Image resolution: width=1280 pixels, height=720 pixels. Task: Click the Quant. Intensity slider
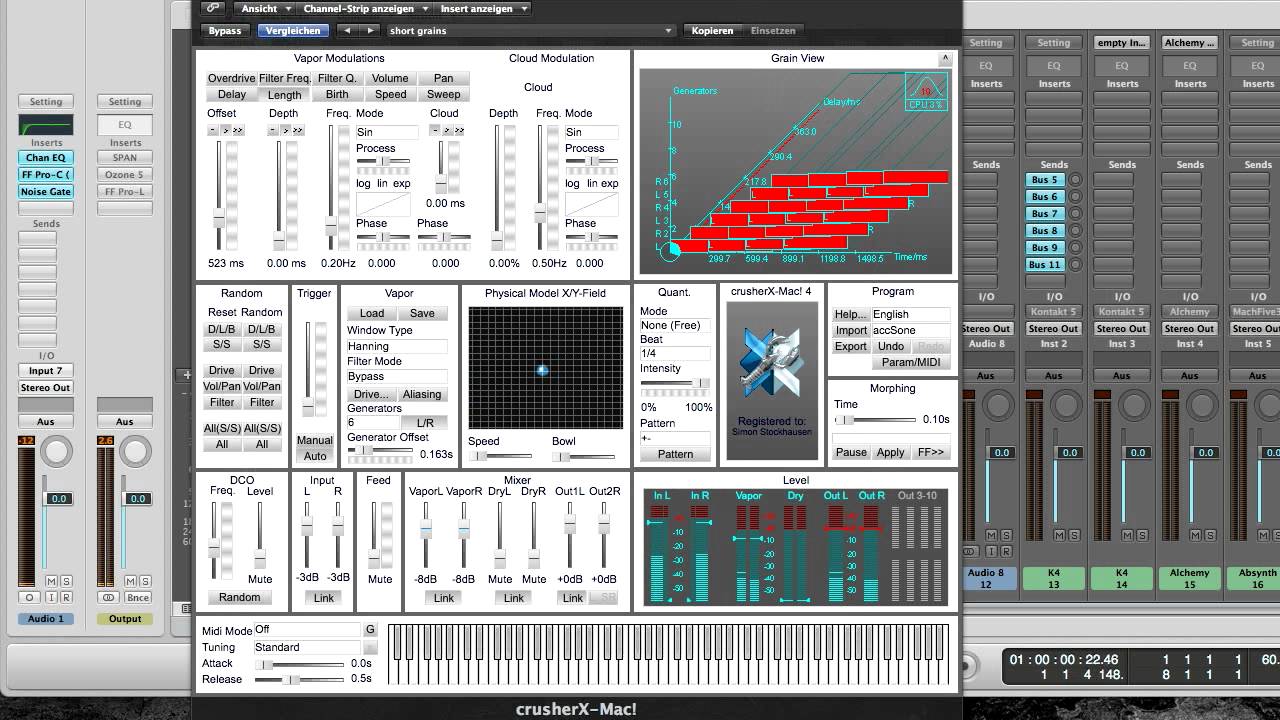(x=675, y=383)
